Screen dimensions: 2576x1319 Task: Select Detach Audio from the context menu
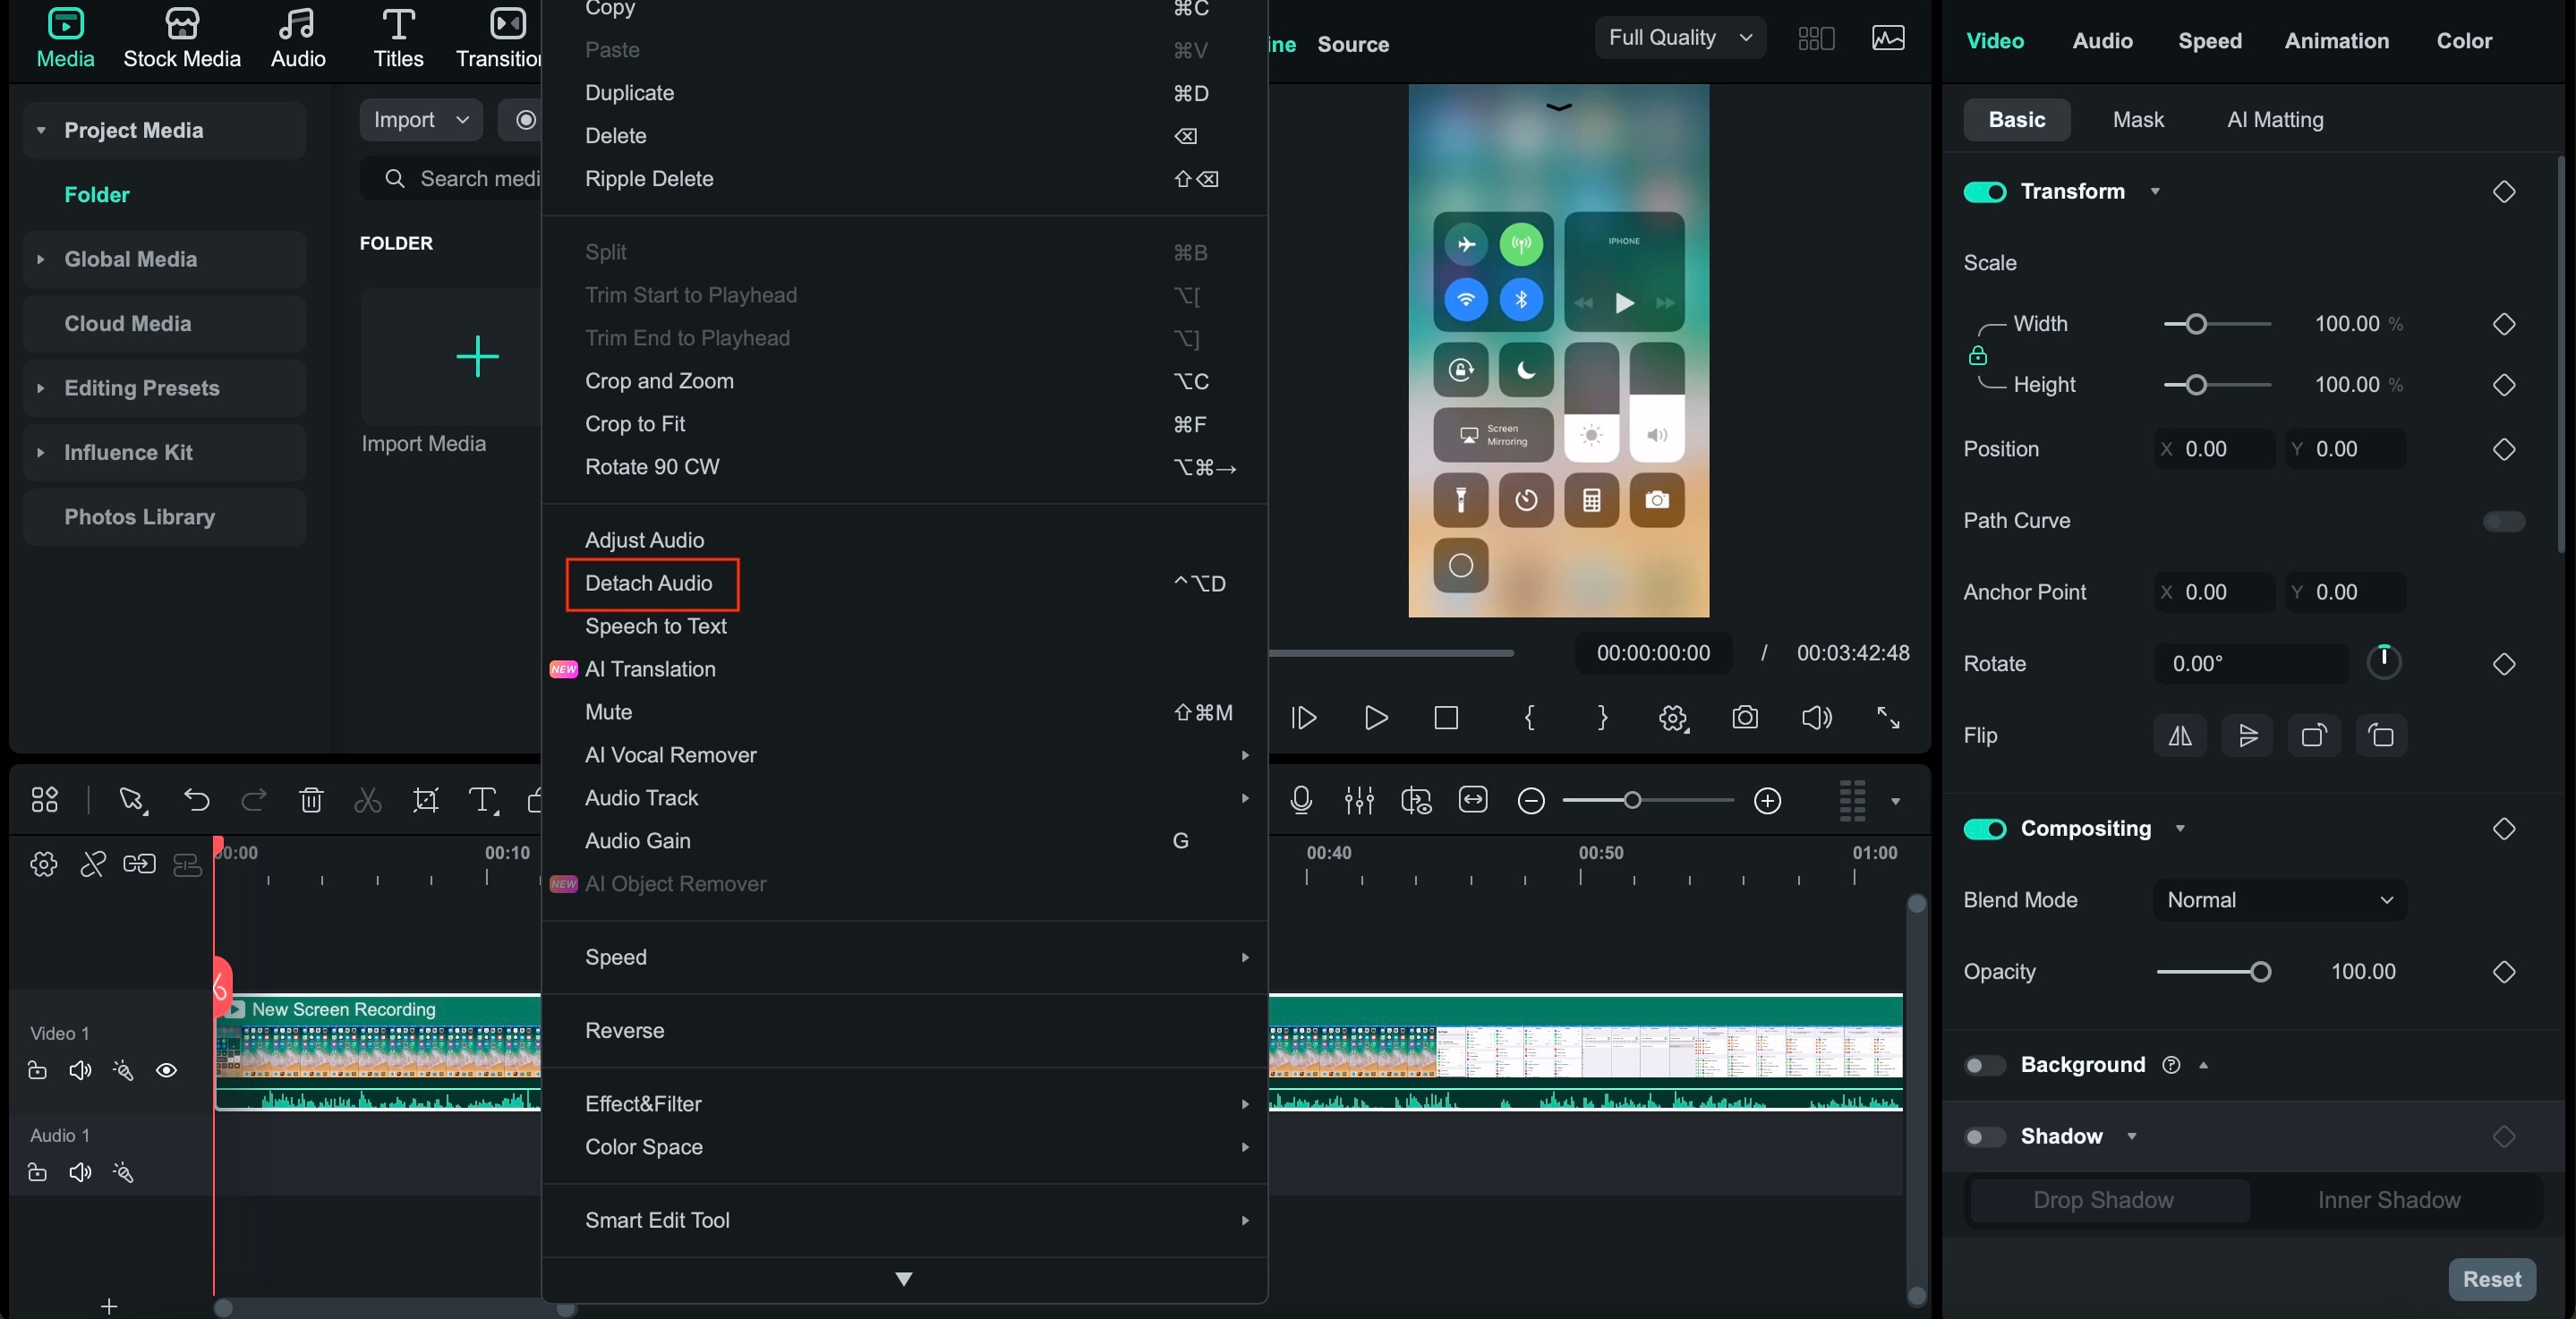point(651,584)
